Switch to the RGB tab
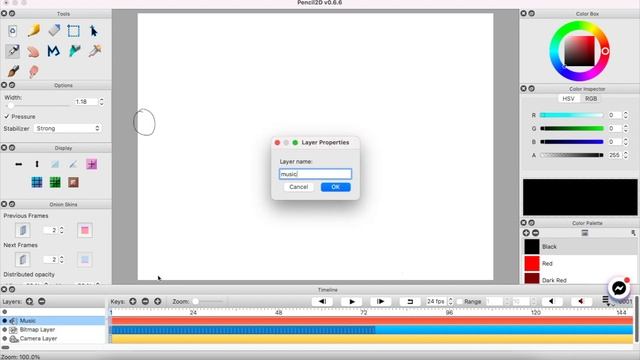 tap(591, 99)
